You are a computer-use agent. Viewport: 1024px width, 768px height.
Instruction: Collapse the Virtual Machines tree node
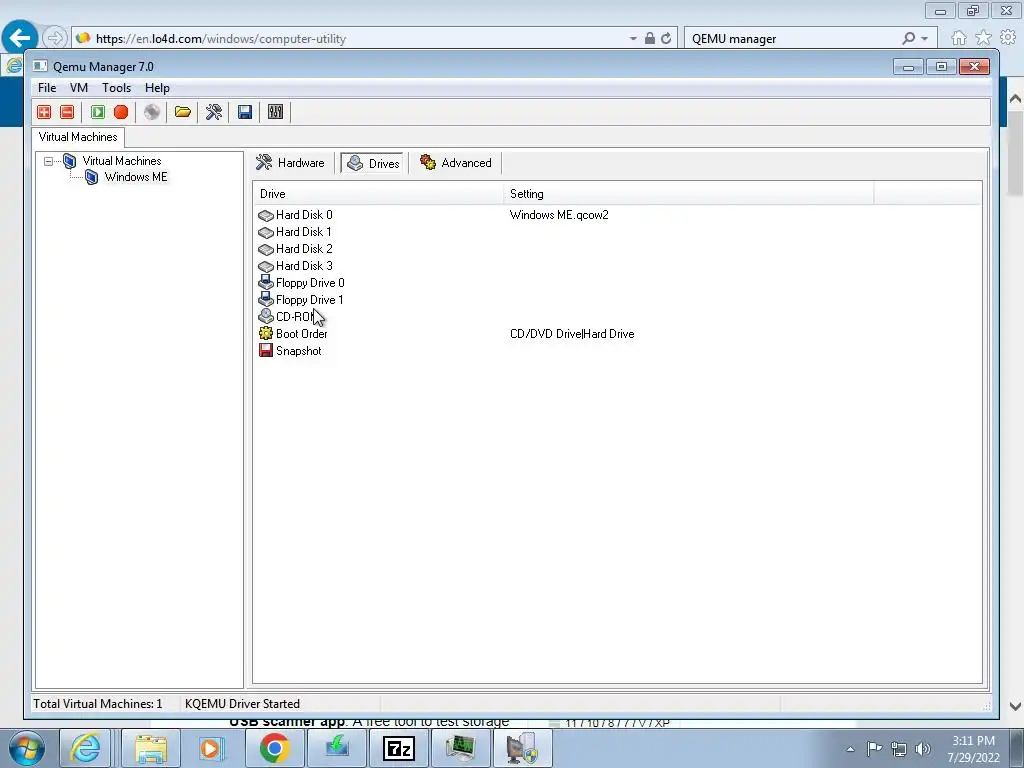[48, 161]
